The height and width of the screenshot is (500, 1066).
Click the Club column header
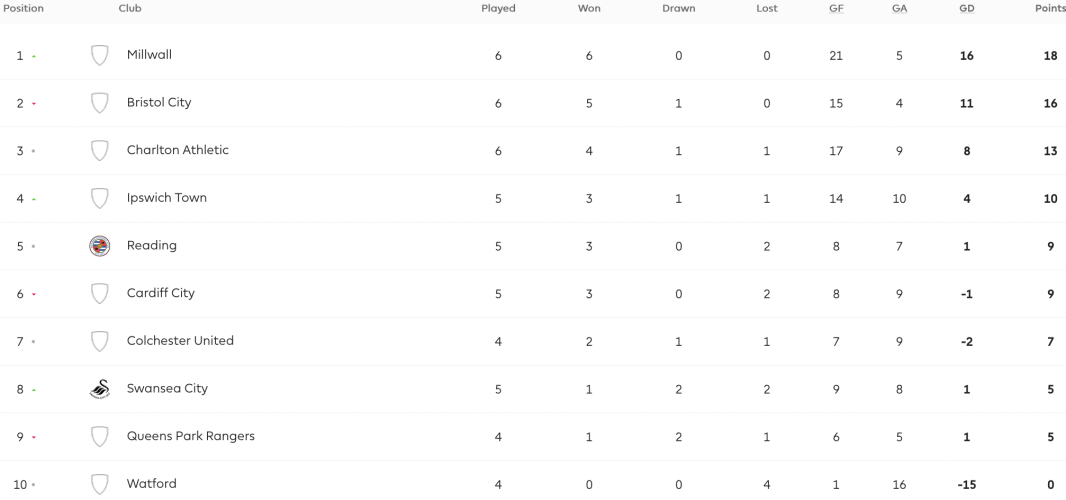click(130, 9)
